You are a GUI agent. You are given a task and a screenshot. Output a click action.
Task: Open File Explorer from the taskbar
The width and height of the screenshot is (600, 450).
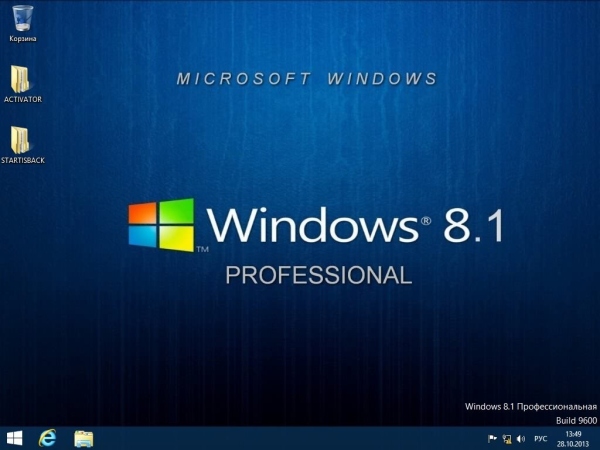84,439
